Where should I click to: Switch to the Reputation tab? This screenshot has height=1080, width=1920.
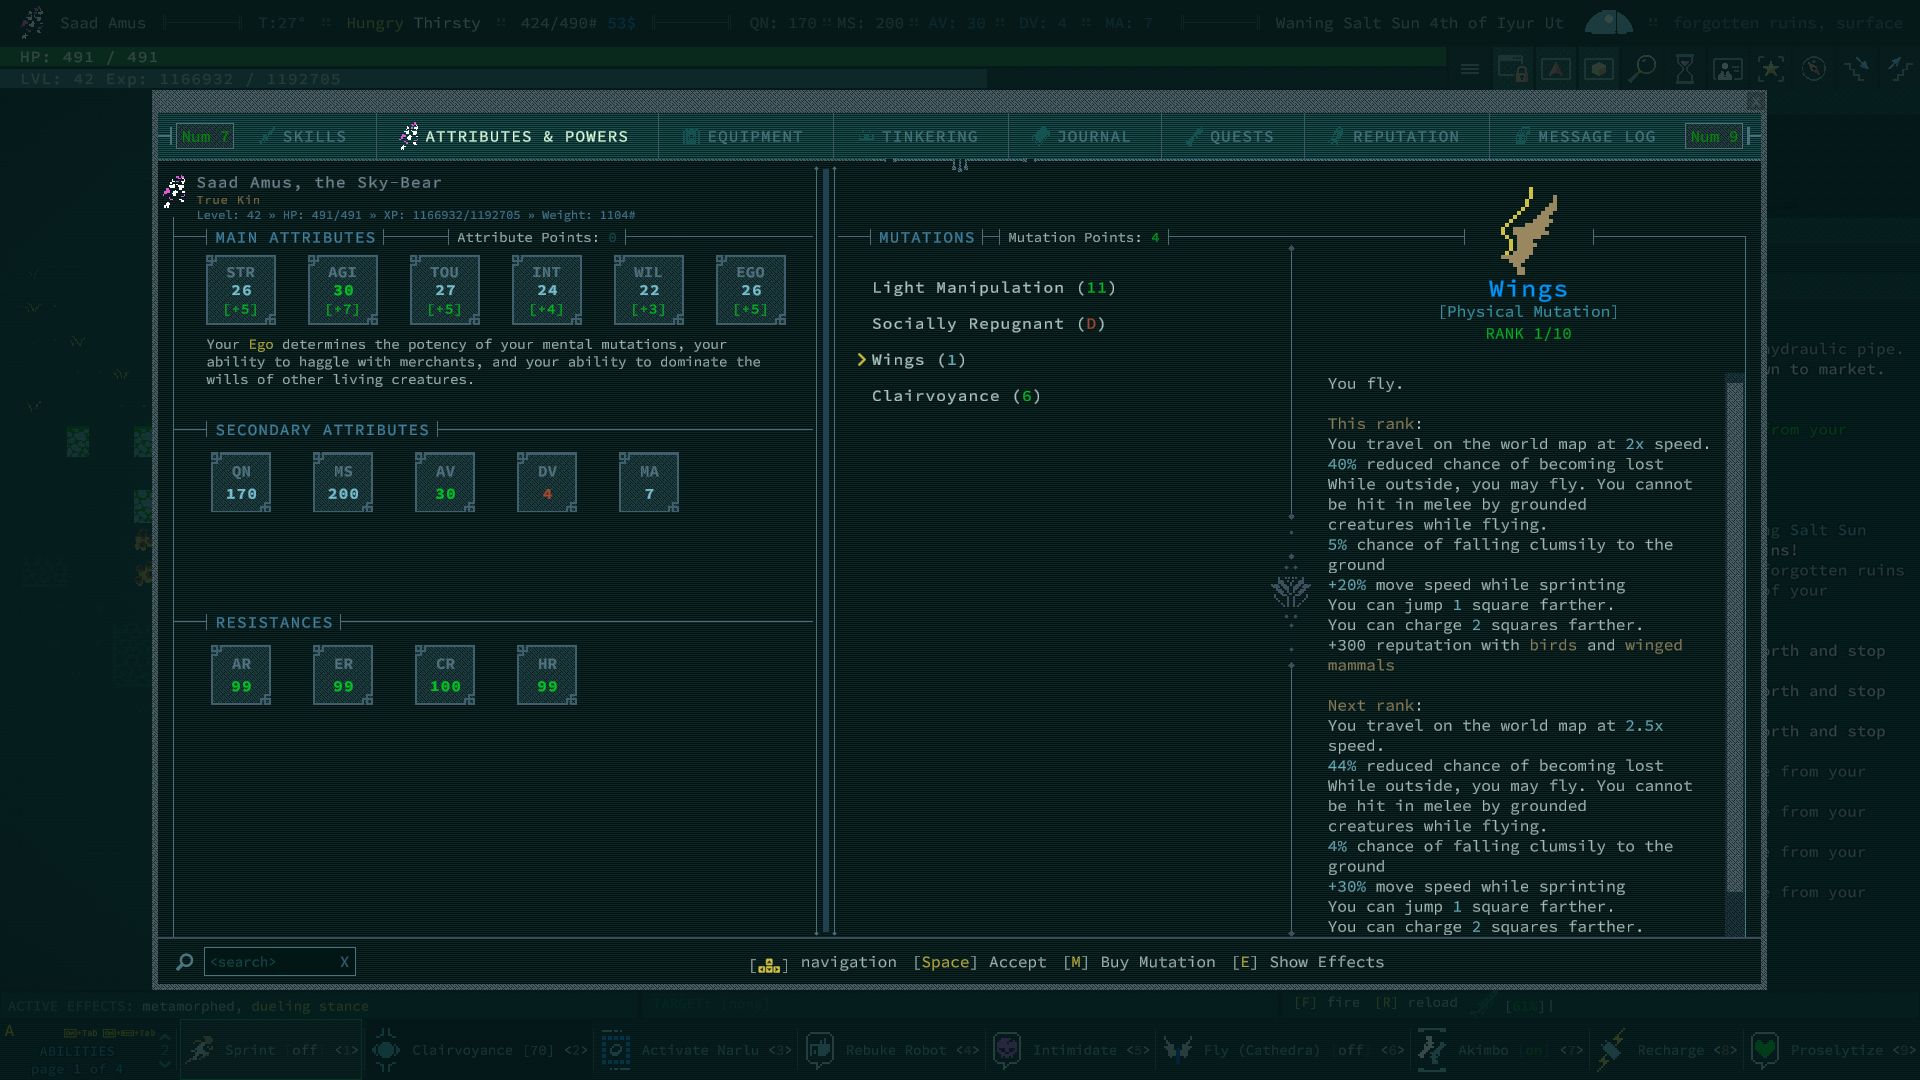coord(1395,137)
